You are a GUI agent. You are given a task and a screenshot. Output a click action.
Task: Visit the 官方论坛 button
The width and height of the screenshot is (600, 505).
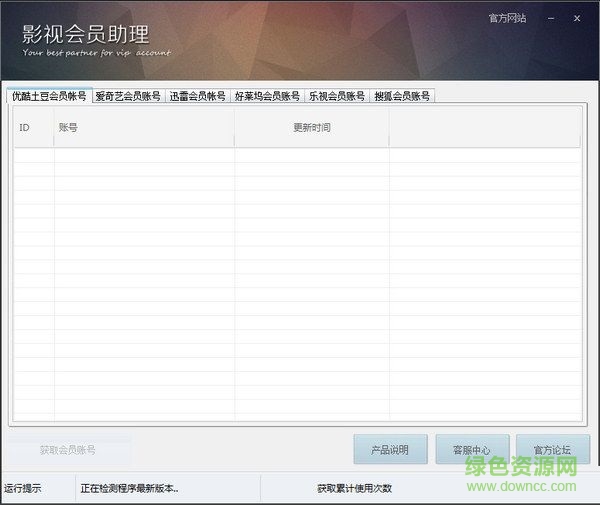[x=553, y=449]
